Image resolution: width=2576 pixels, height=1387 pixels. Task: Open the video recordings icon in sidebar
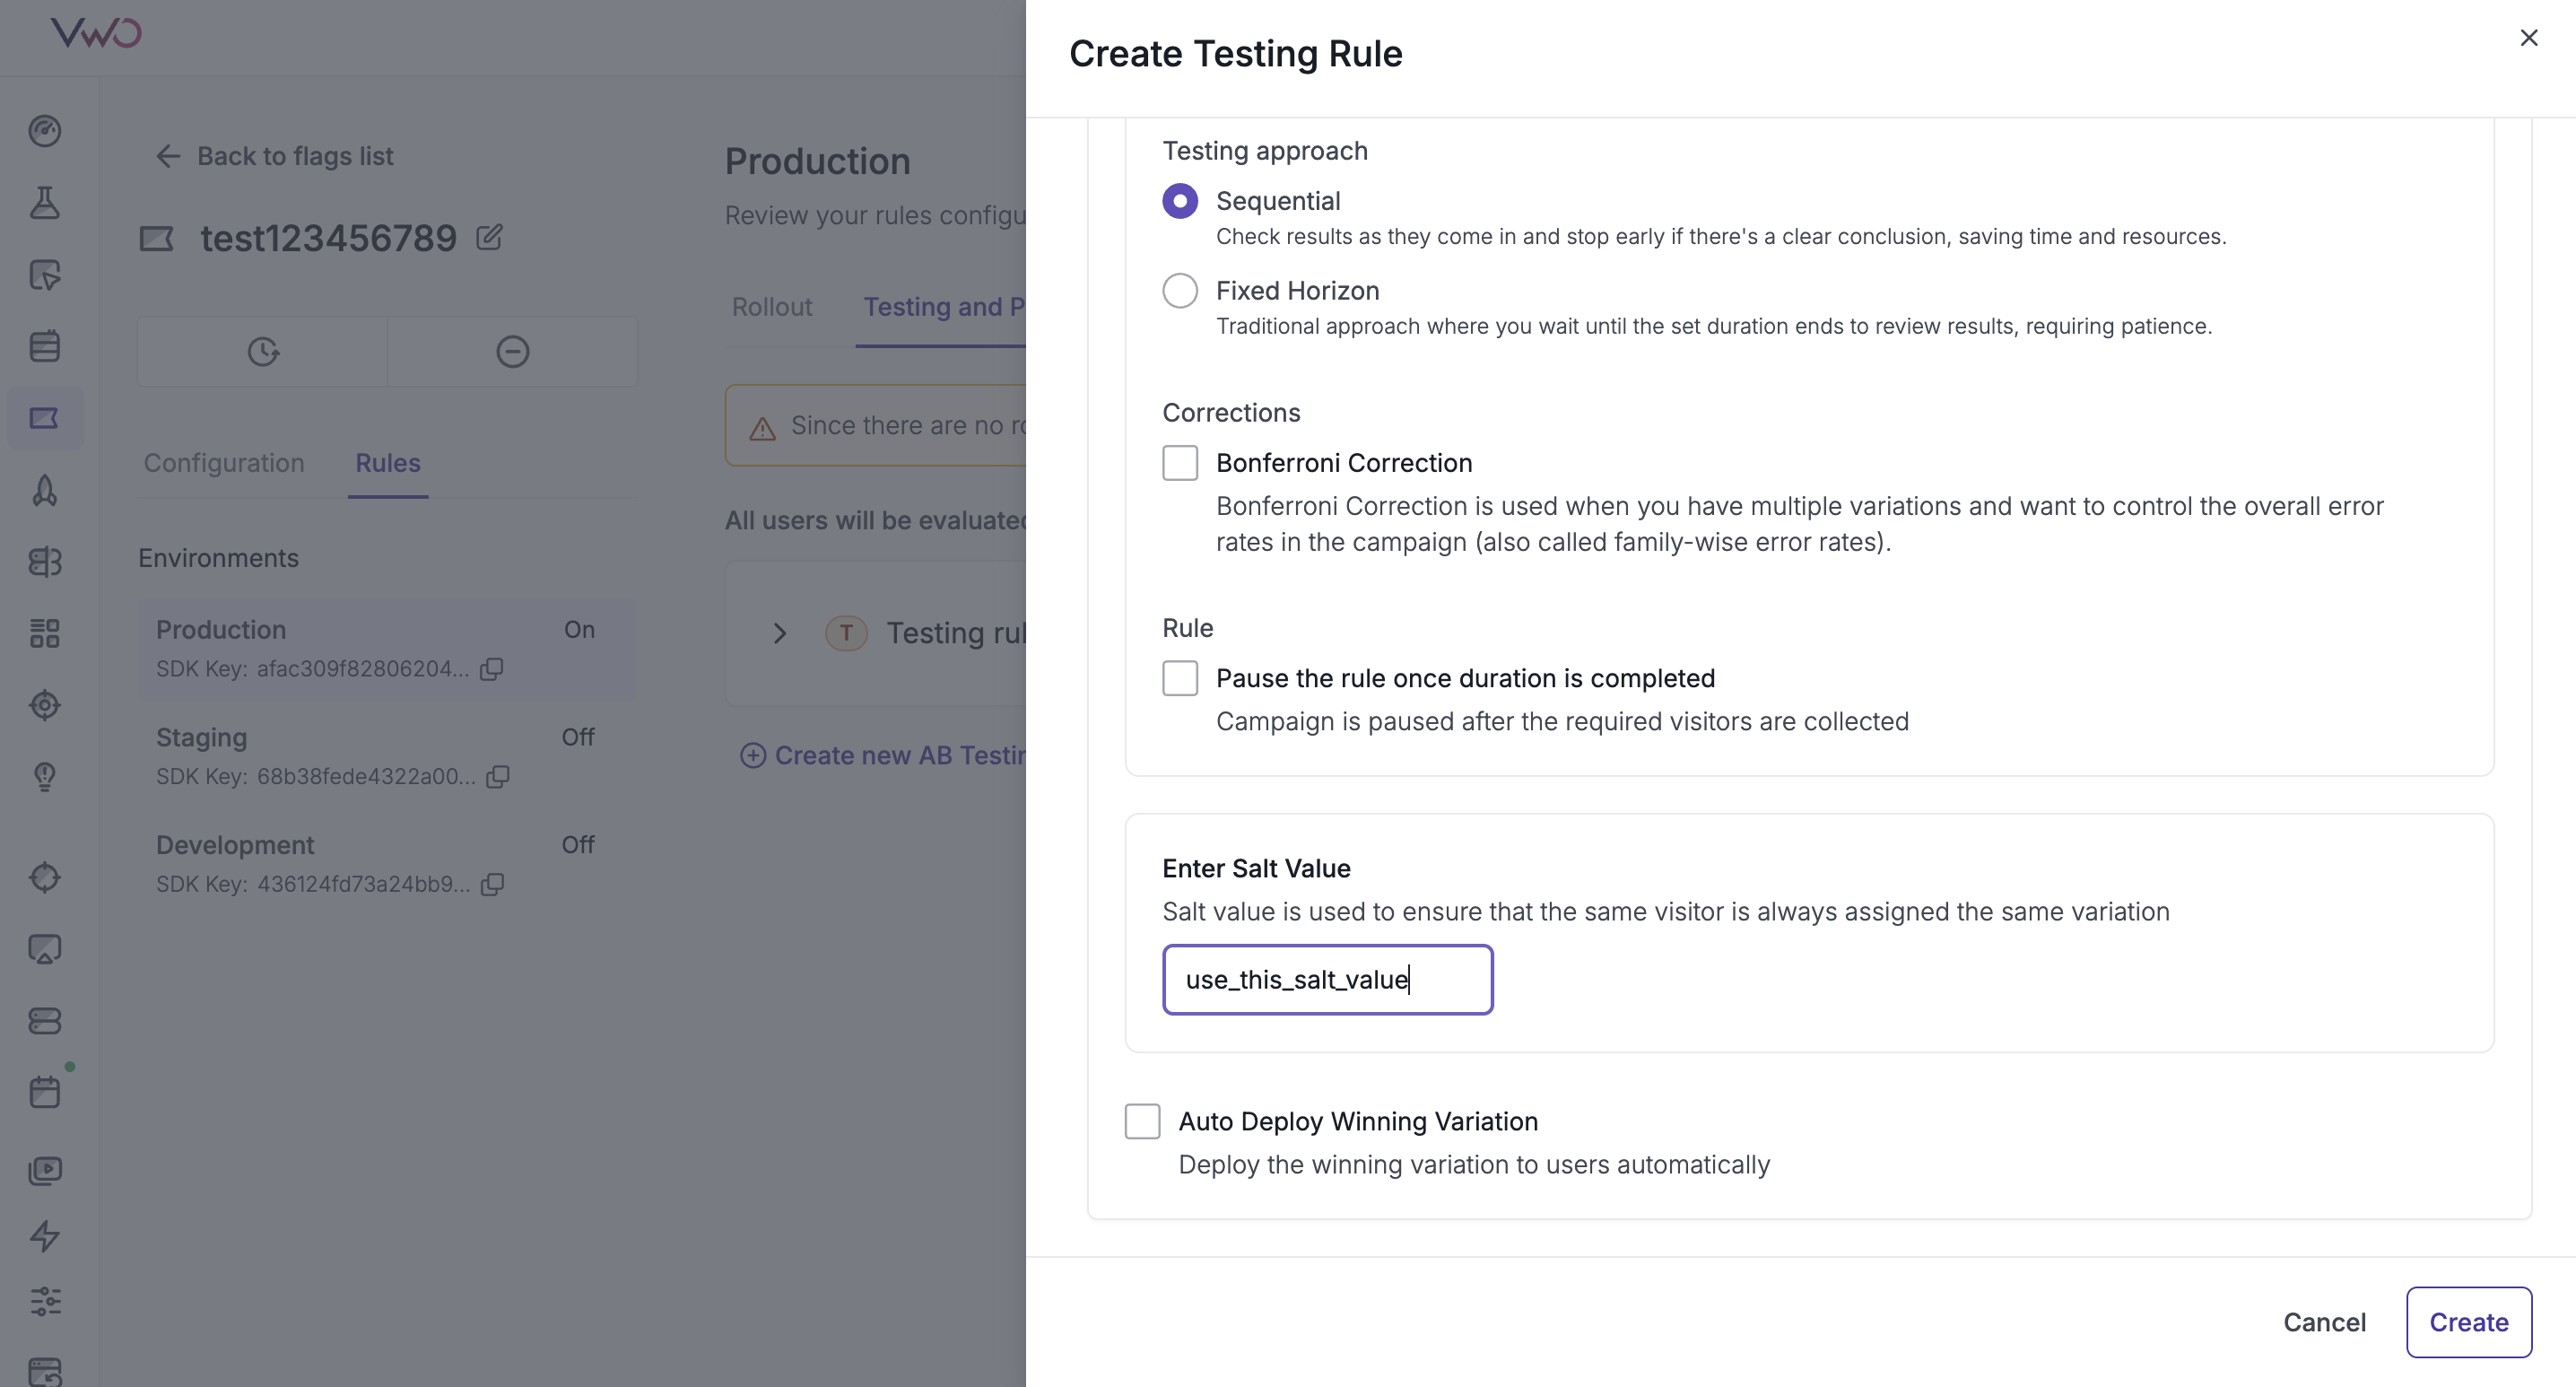point(45,1171)
